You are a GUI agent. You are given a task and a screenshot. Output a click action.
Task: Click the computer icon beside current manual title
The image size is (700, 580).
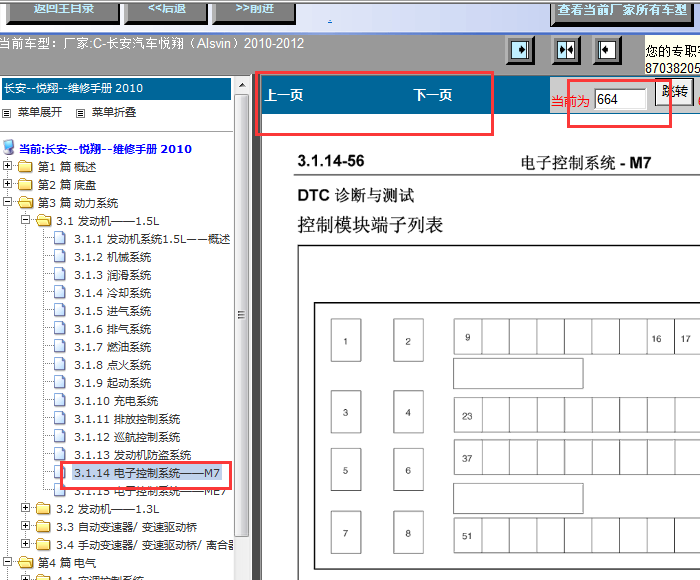coord(8,147)
